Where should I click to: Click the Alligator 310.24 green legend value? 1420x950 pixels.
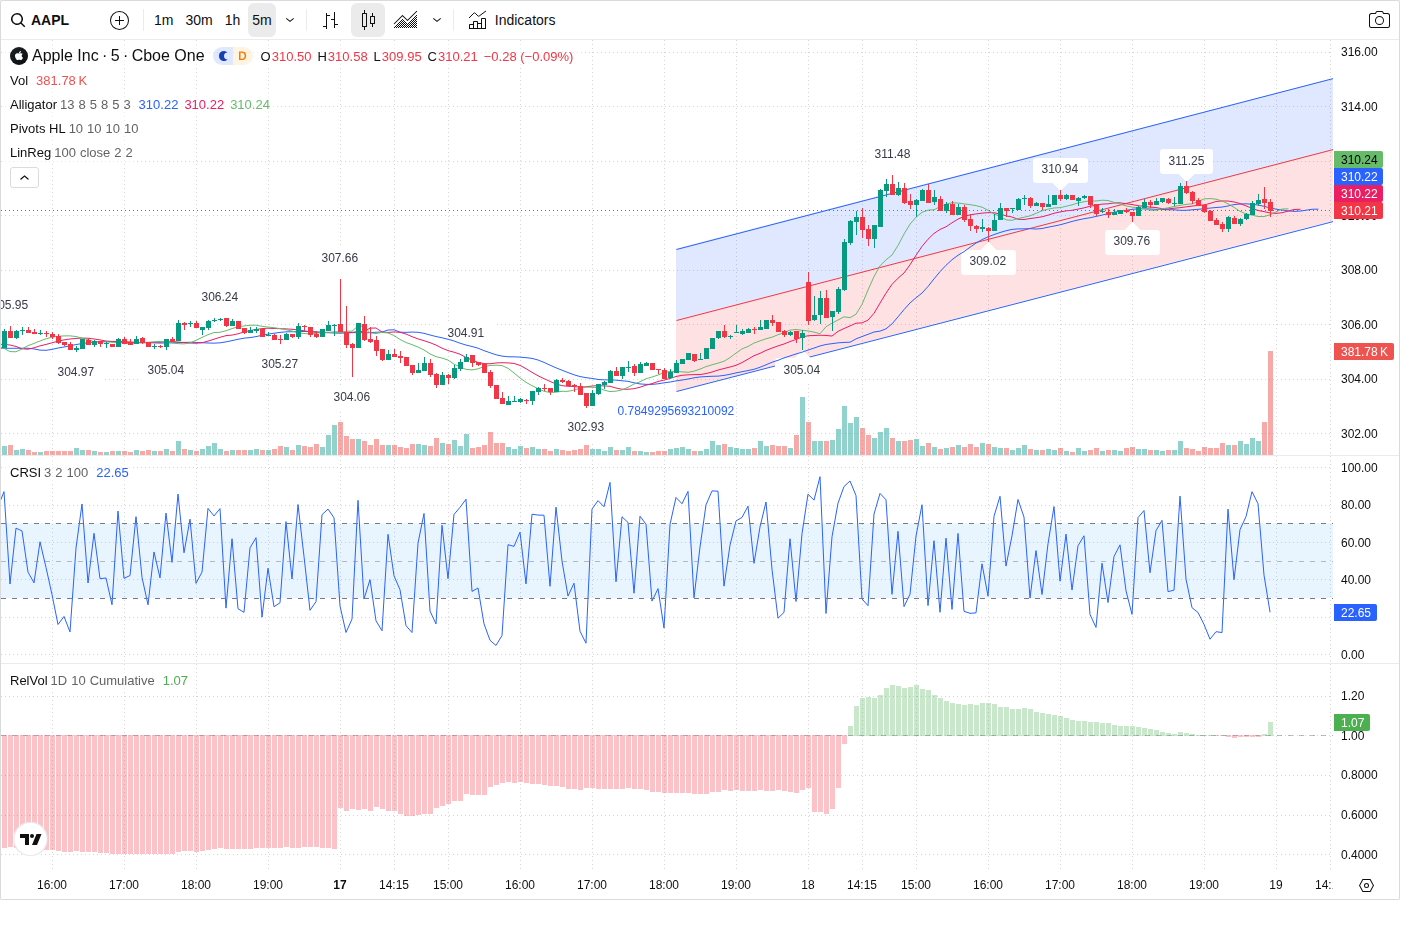[250, 105]
